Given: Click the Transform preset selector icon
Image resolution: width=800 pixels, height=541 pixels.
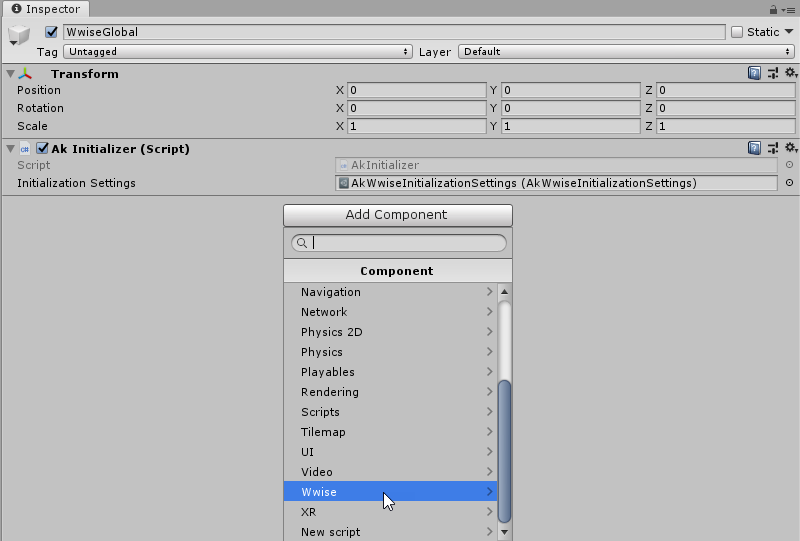Looking at the screenshot, I should [x=773, y=73].
